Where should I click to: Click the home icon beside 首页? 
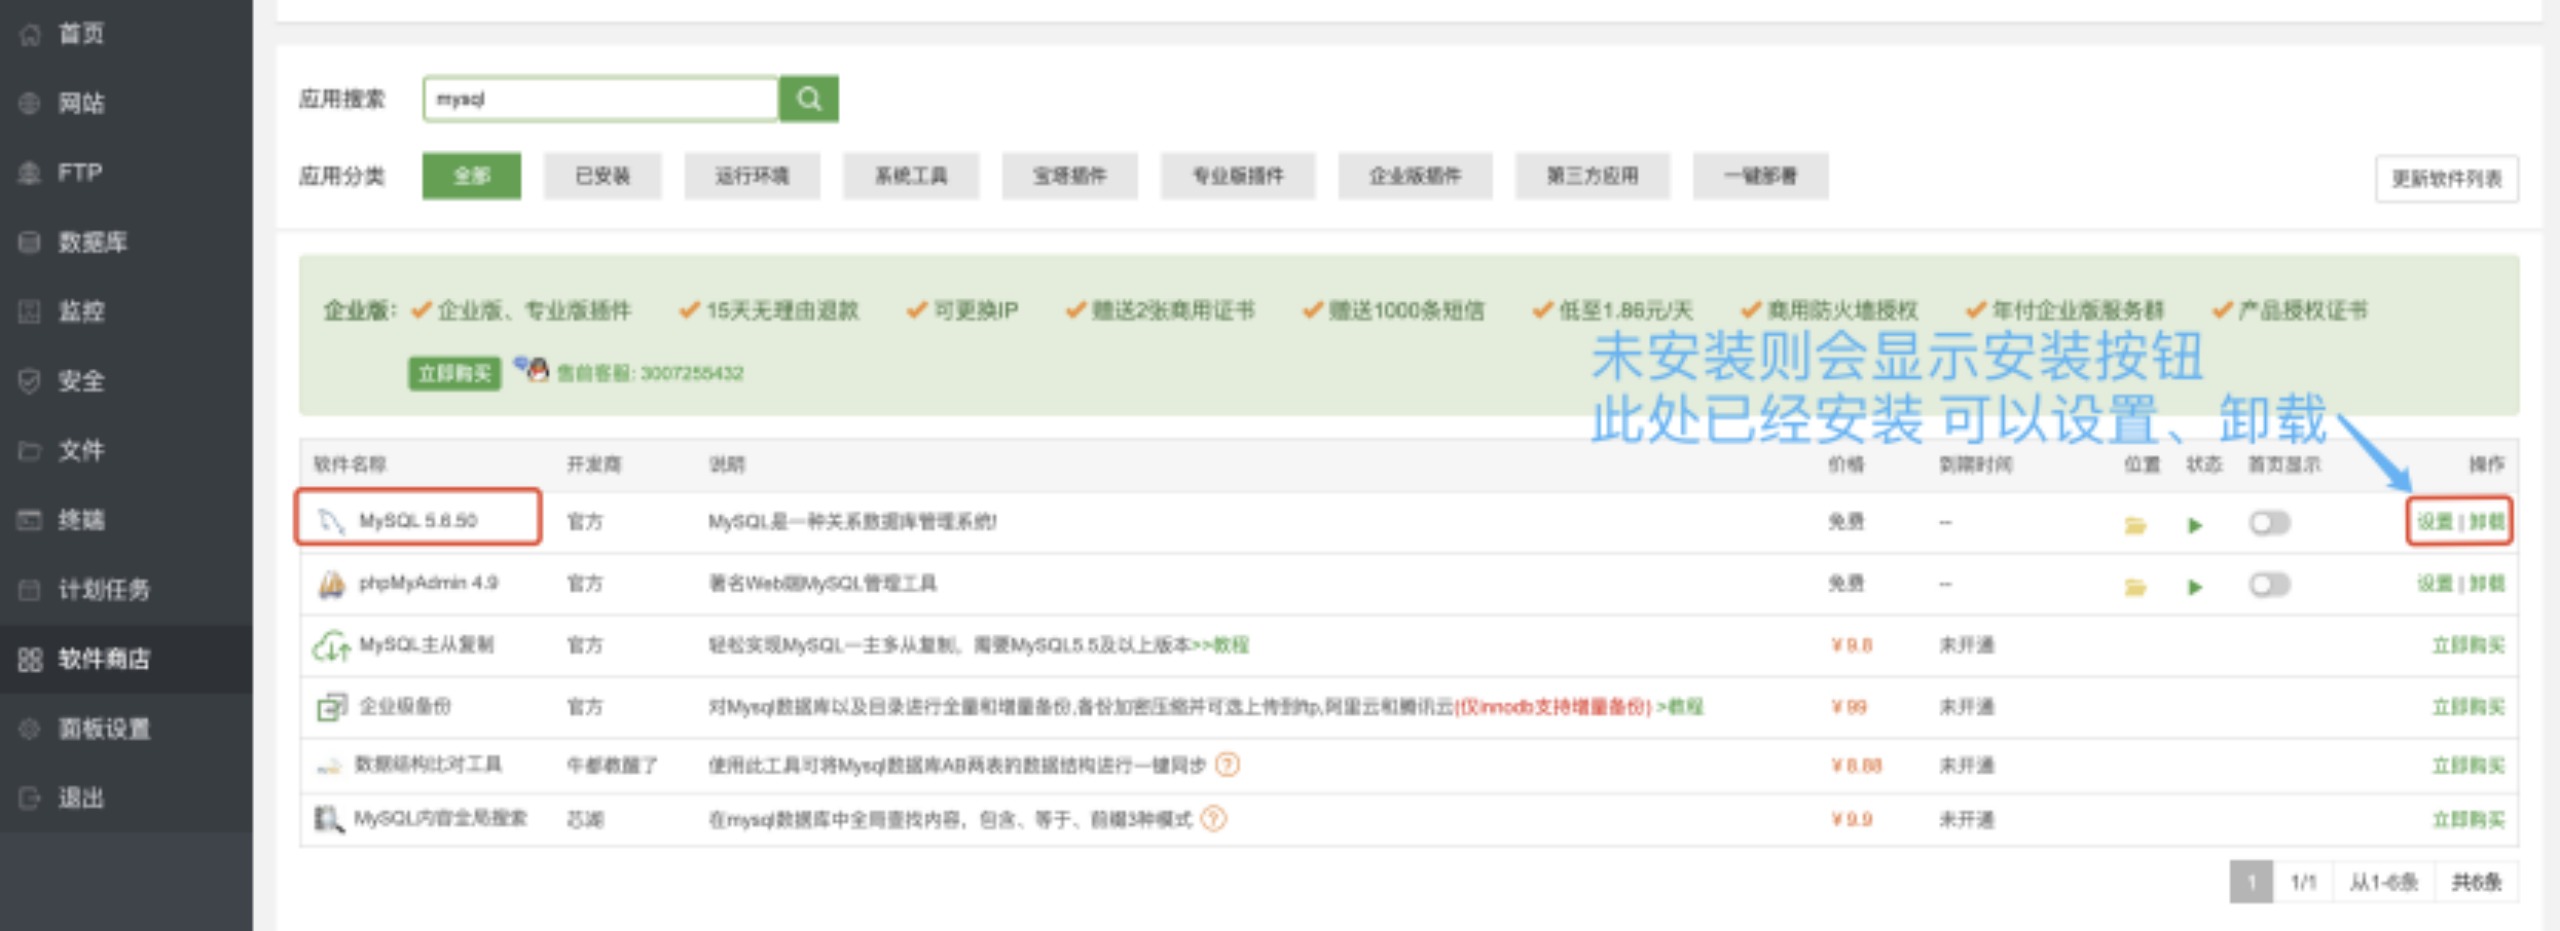[x=30, y=34]
